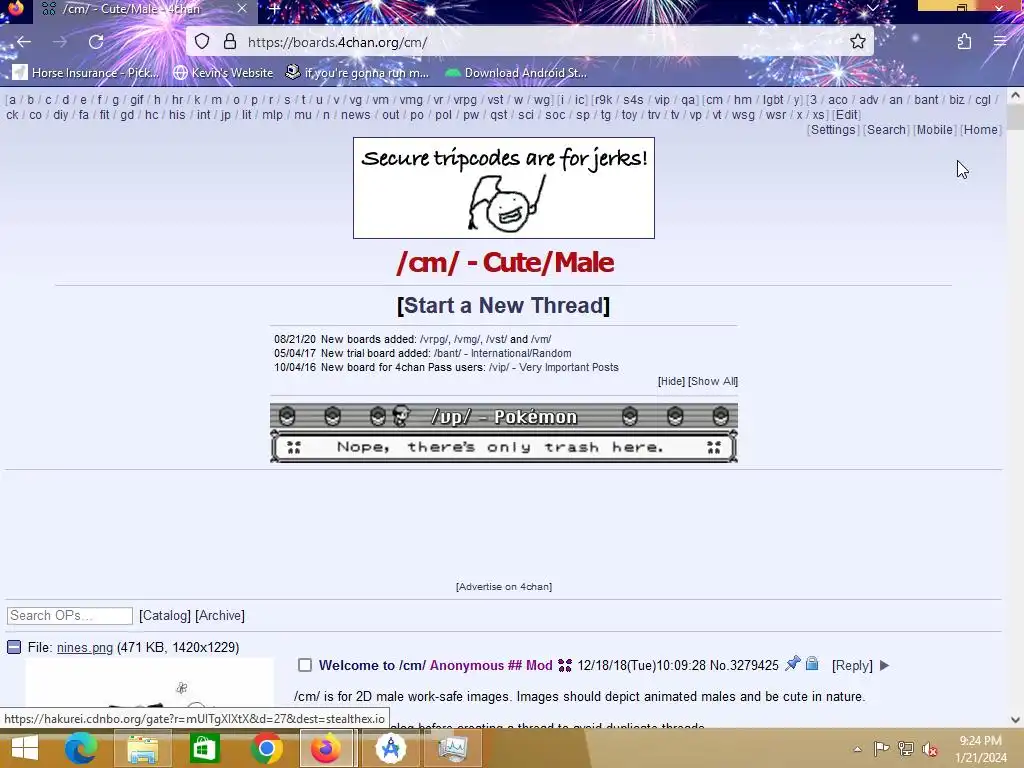Viewport: 1024px width, 768px height.
Task: Open the tracking protection shield icon
Action: (202, 42)
